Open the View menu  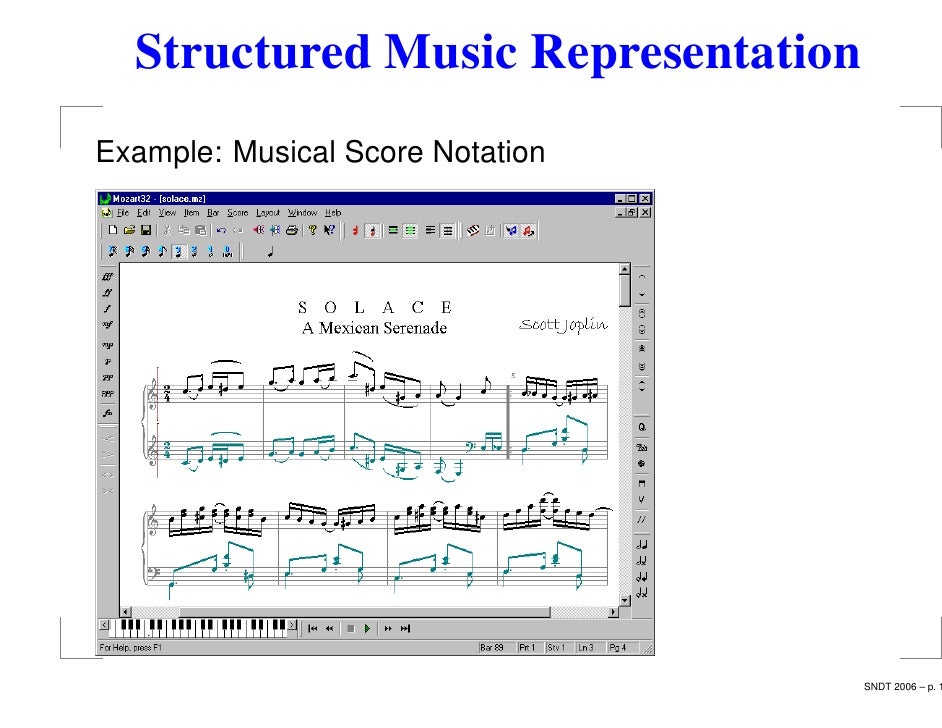[x=167, y=213]
